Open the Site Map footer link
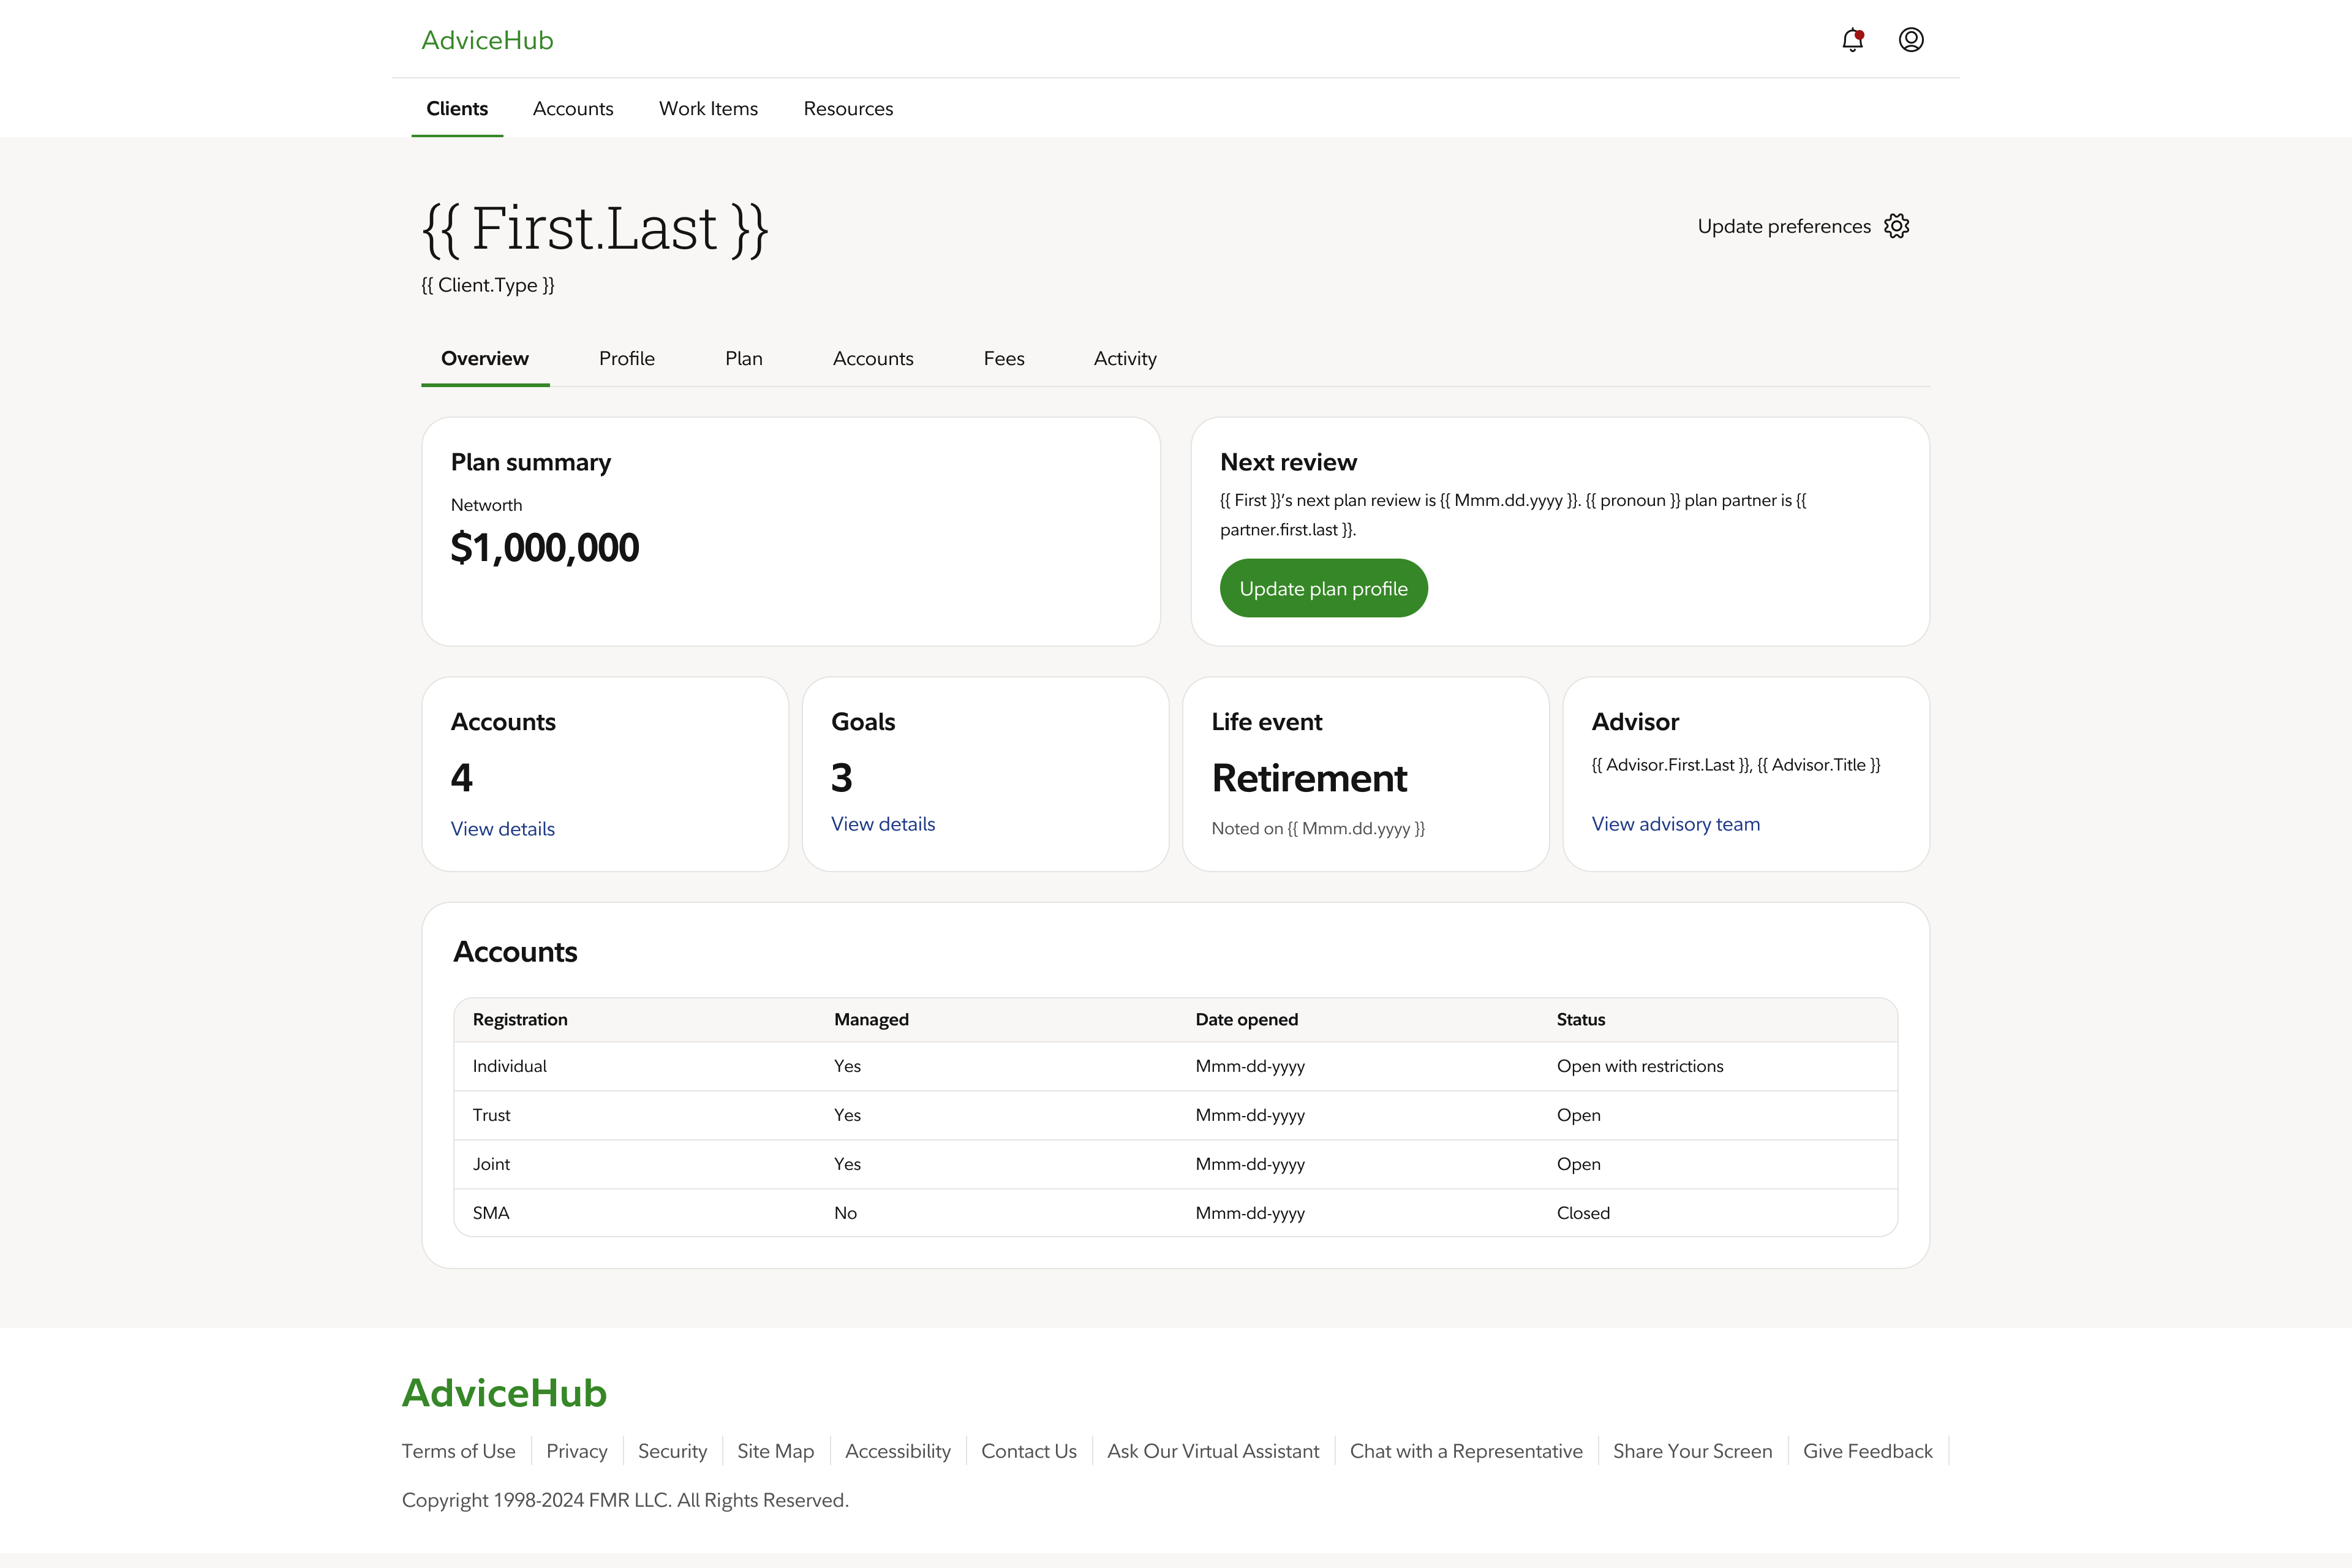The image size is (2352, 1568). pos(776,1451)
